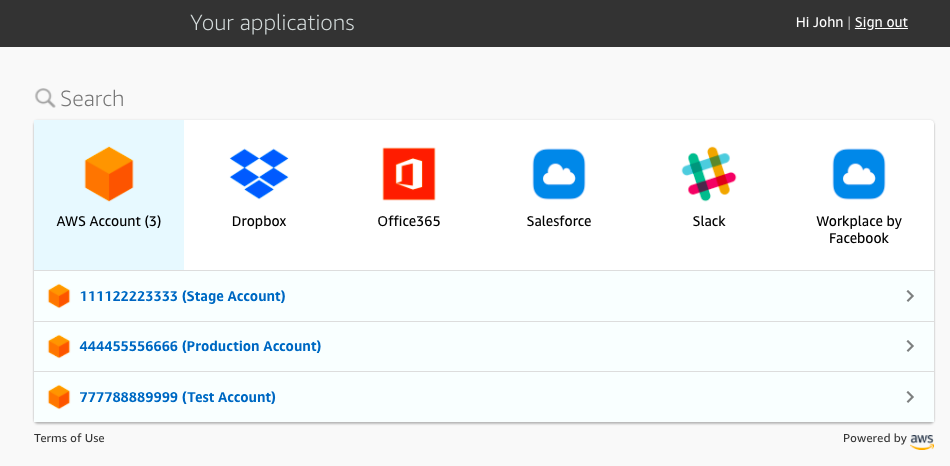Expand the Test Account row chevron
950x466 pixels.
[909, 397]
